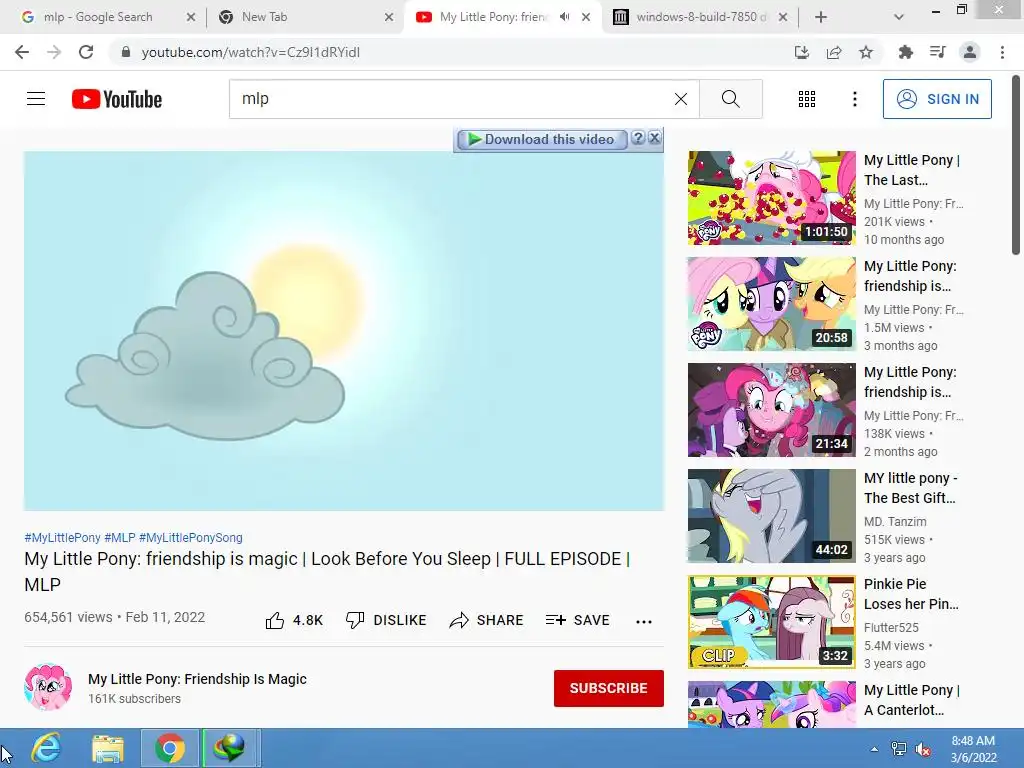1024x768 pixels.
Task: Click the Flutter525 channel name
Action: pos(891,628)
